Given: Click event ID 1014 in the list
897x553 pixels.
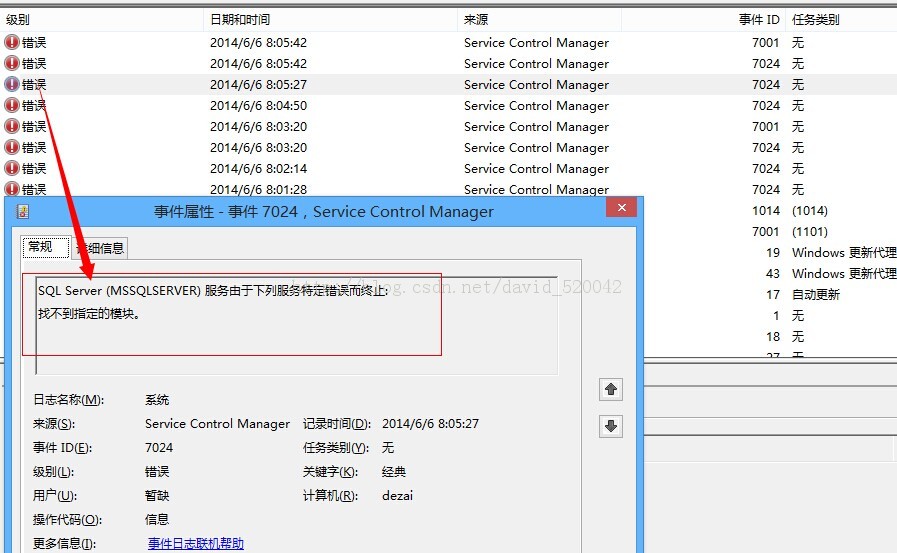Looking at the screenshot, I should pos(766,210).
